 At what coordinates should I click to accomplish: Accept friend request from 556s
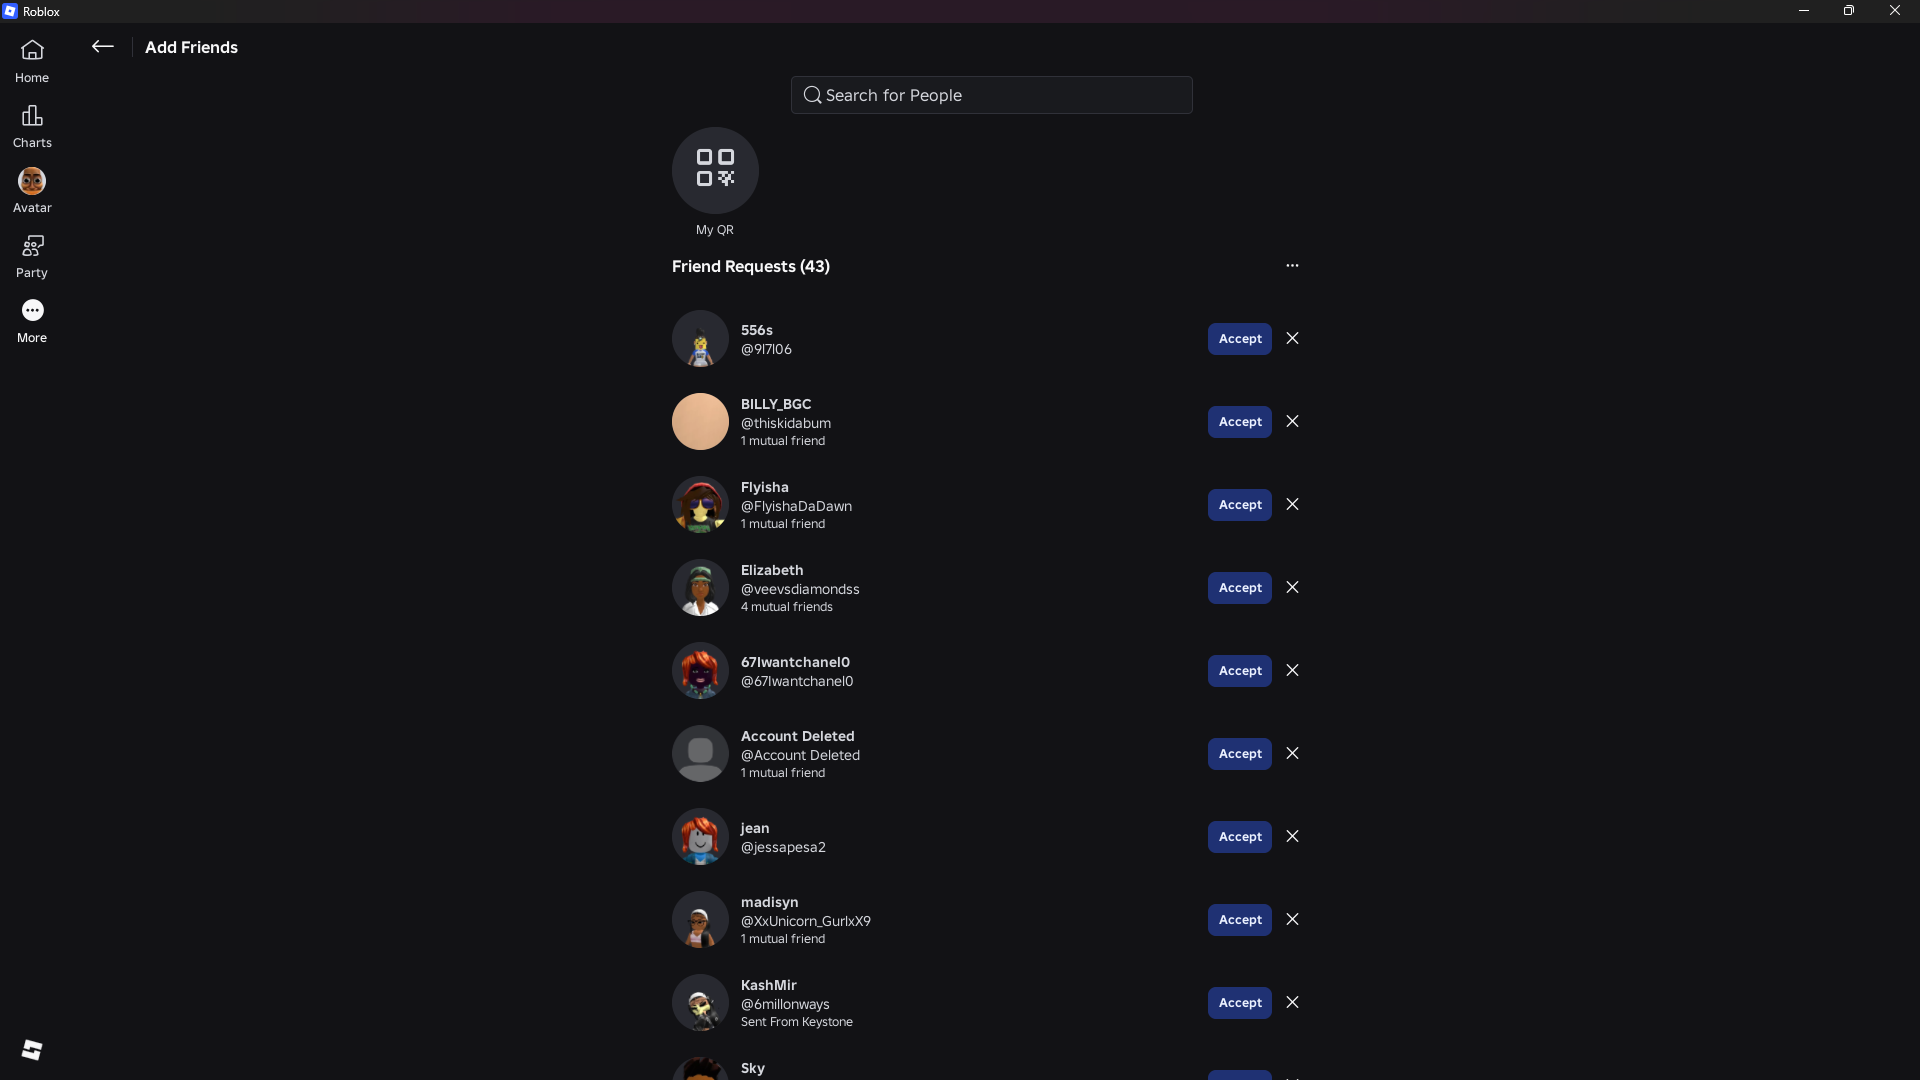tap(1239, 339)
